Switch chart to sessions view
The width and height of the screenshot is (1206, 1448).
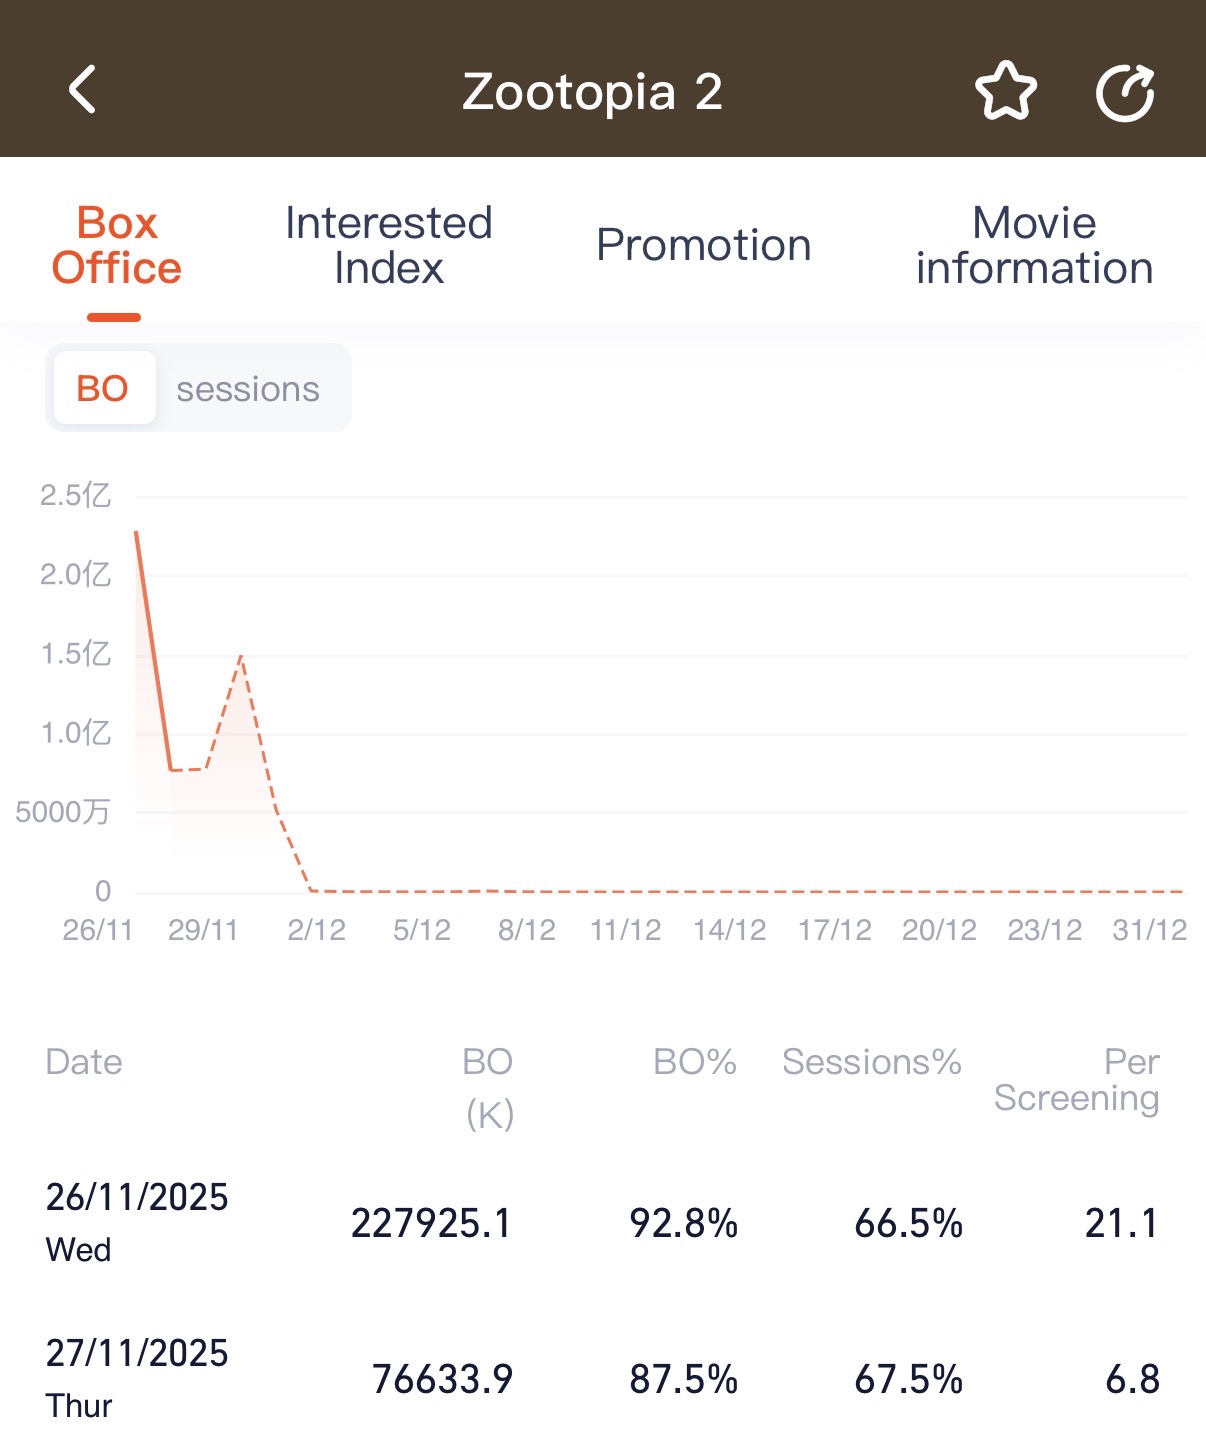pyautogui.click(x=247, y=388)
